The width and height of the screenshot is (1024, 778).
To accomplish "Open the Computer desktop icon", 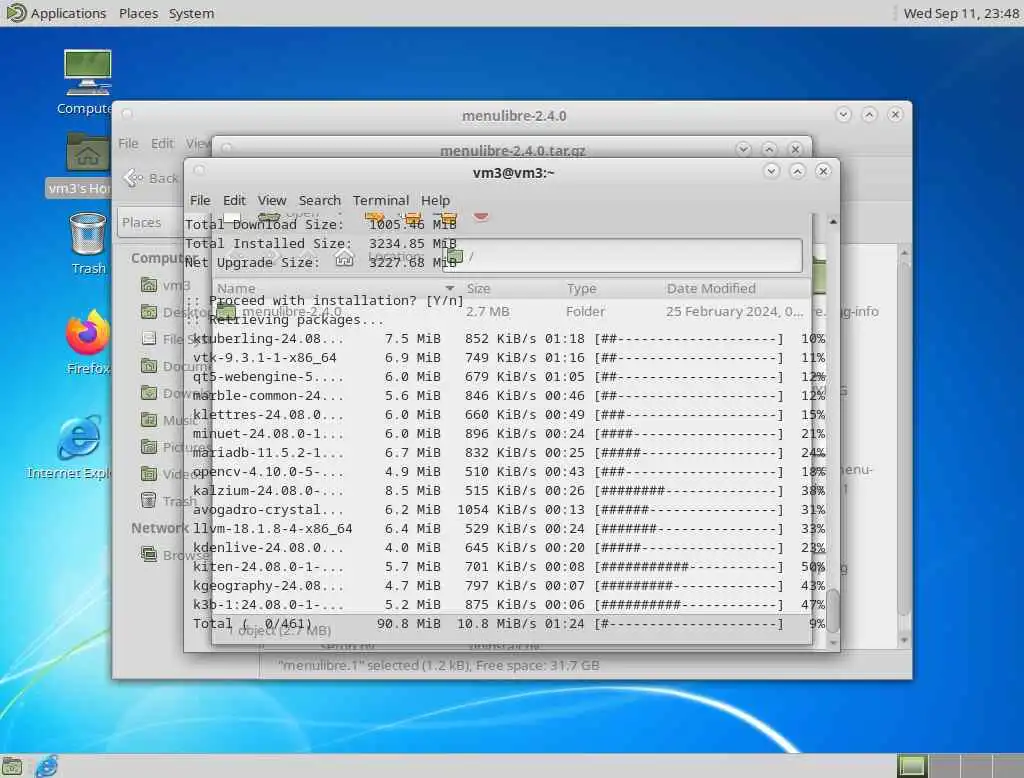I will pyautogui.click(x=87, y=72).
